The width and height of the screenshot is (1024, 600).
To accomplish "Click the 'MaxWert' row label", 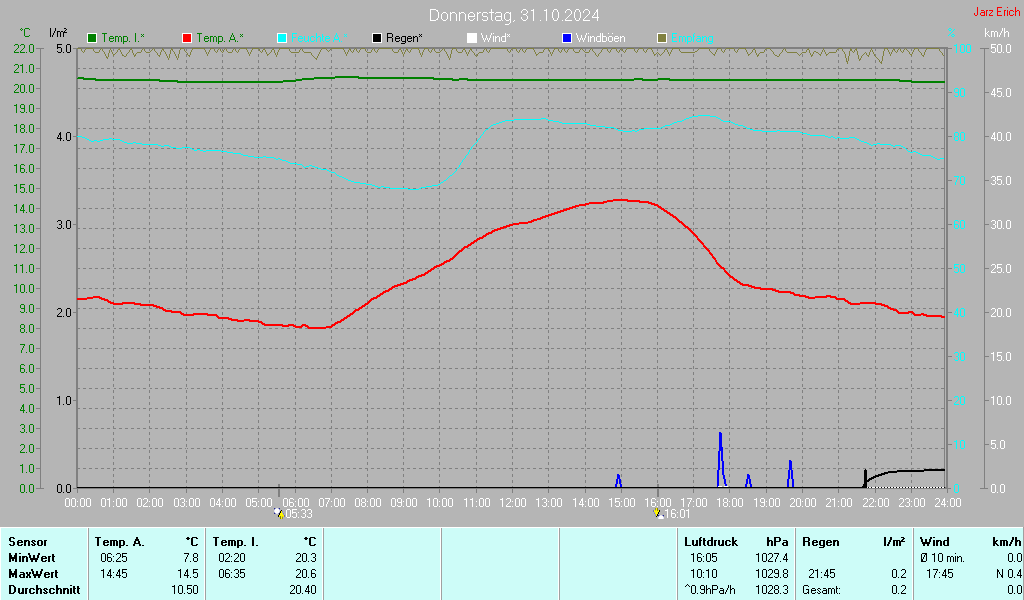I will 33,574.
